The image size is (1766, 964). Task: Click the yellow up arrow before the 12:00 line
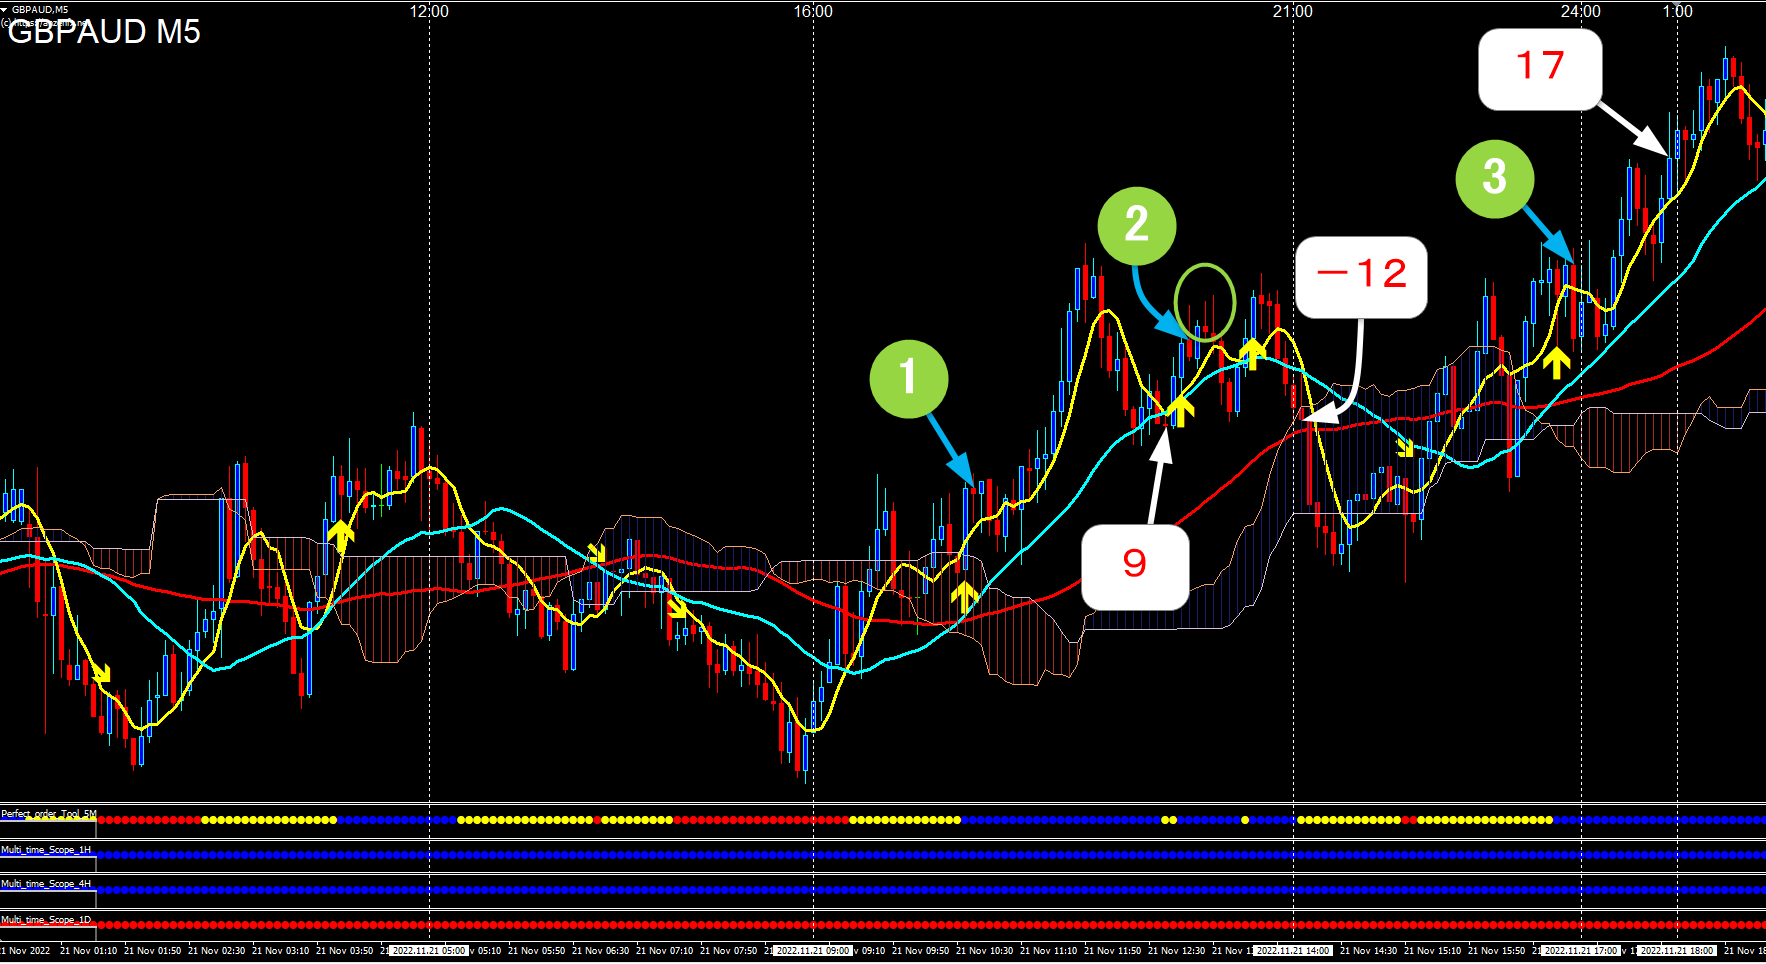(341, 536)
